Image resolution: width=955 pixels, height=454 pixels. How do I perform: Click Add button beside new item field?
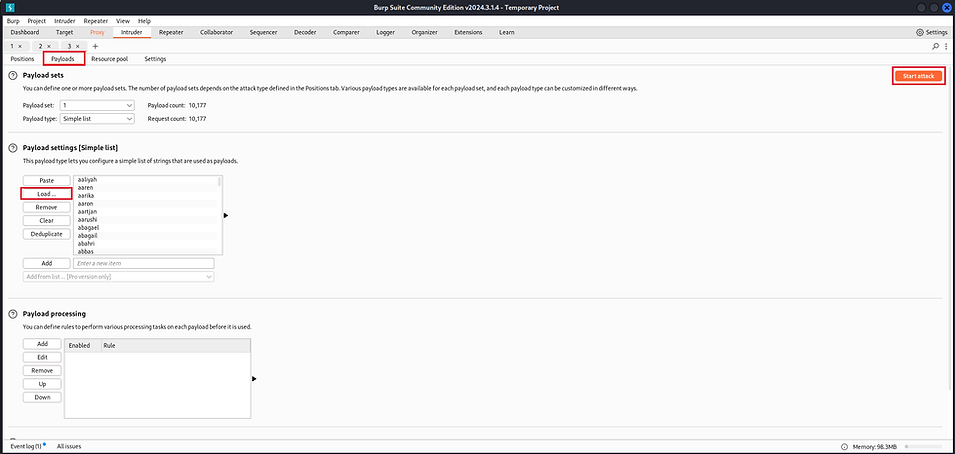pyautogui.click(x=47, y=263)
